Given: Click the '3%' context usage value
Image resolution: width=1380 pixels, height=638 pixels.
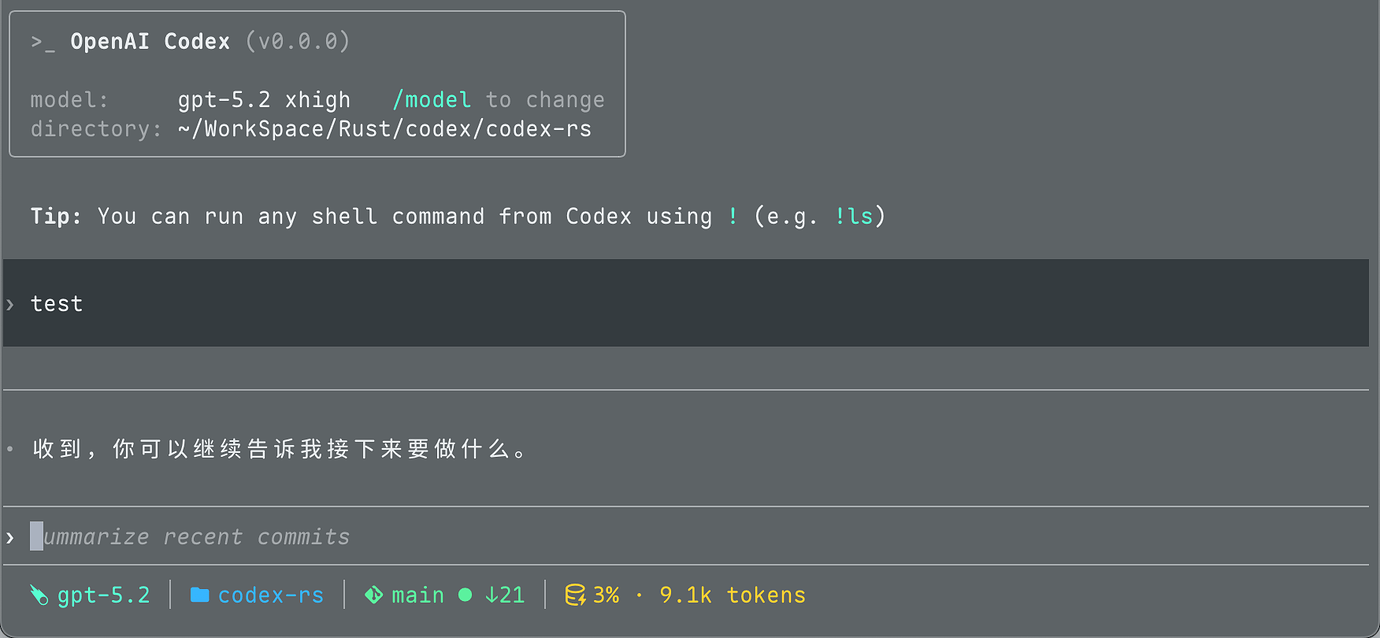Looking at the screenshot, I should [606, 596].
